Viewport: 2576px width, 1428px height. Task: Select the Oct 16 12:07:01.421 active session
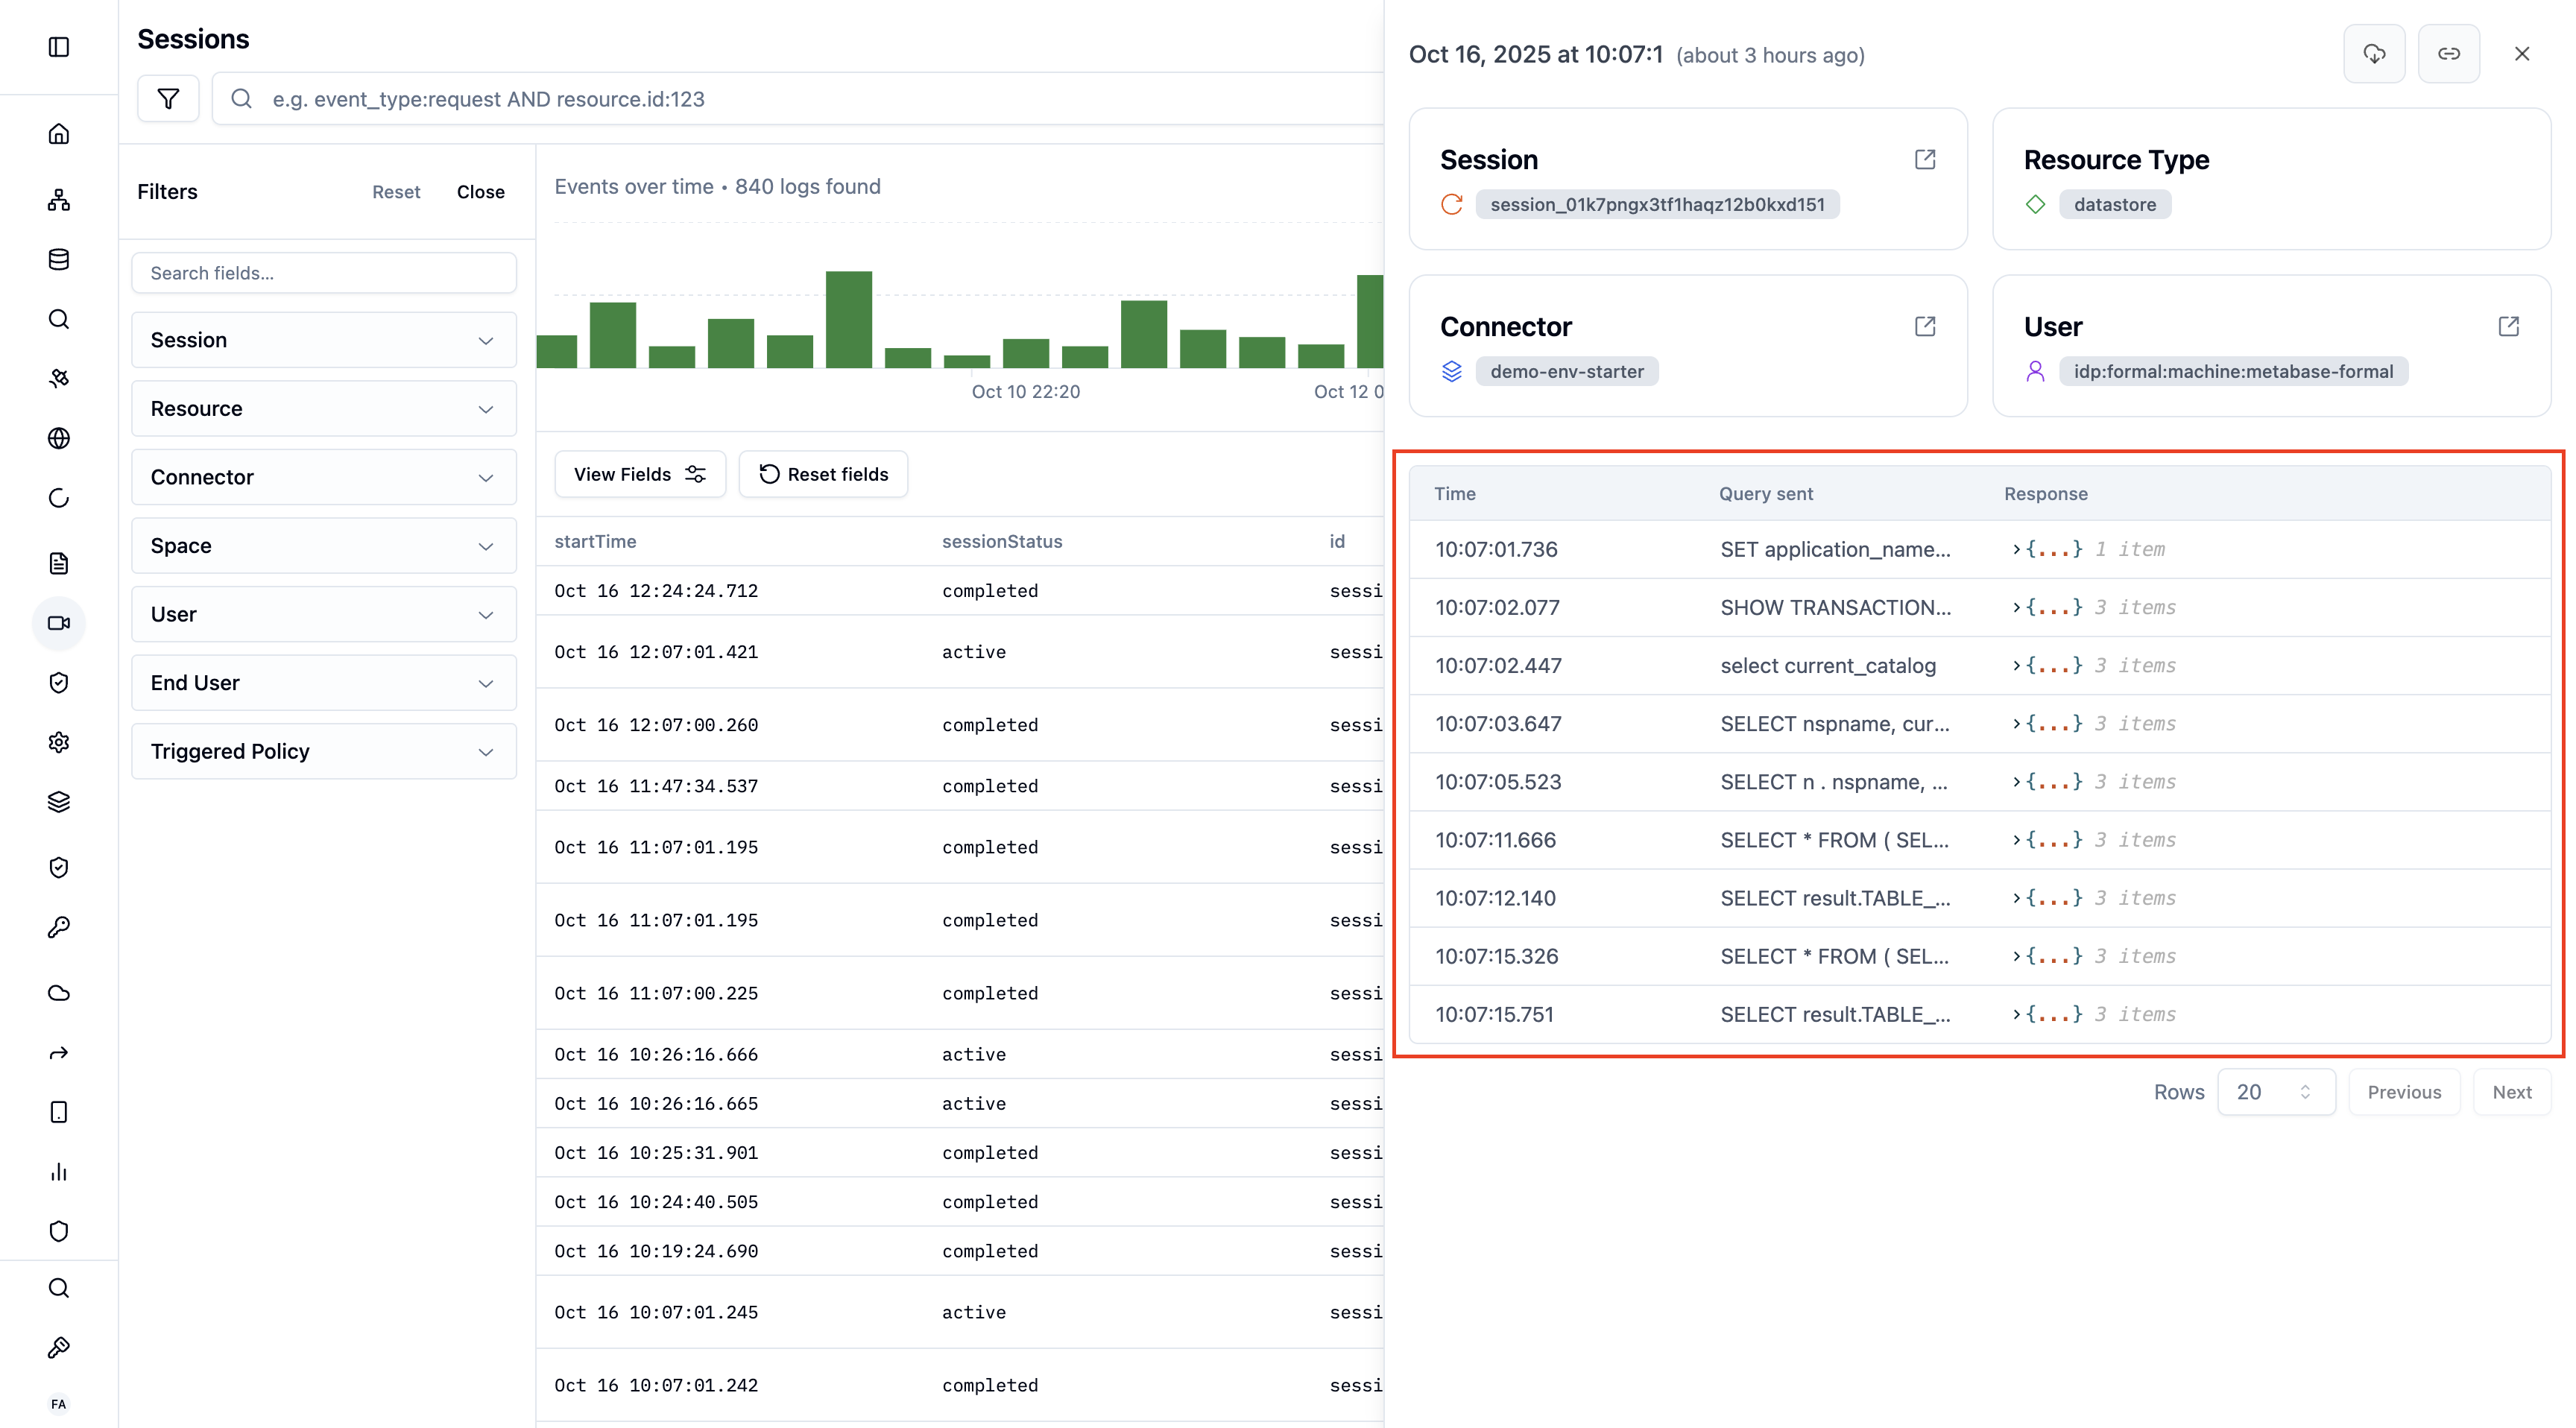click(656, 652)
